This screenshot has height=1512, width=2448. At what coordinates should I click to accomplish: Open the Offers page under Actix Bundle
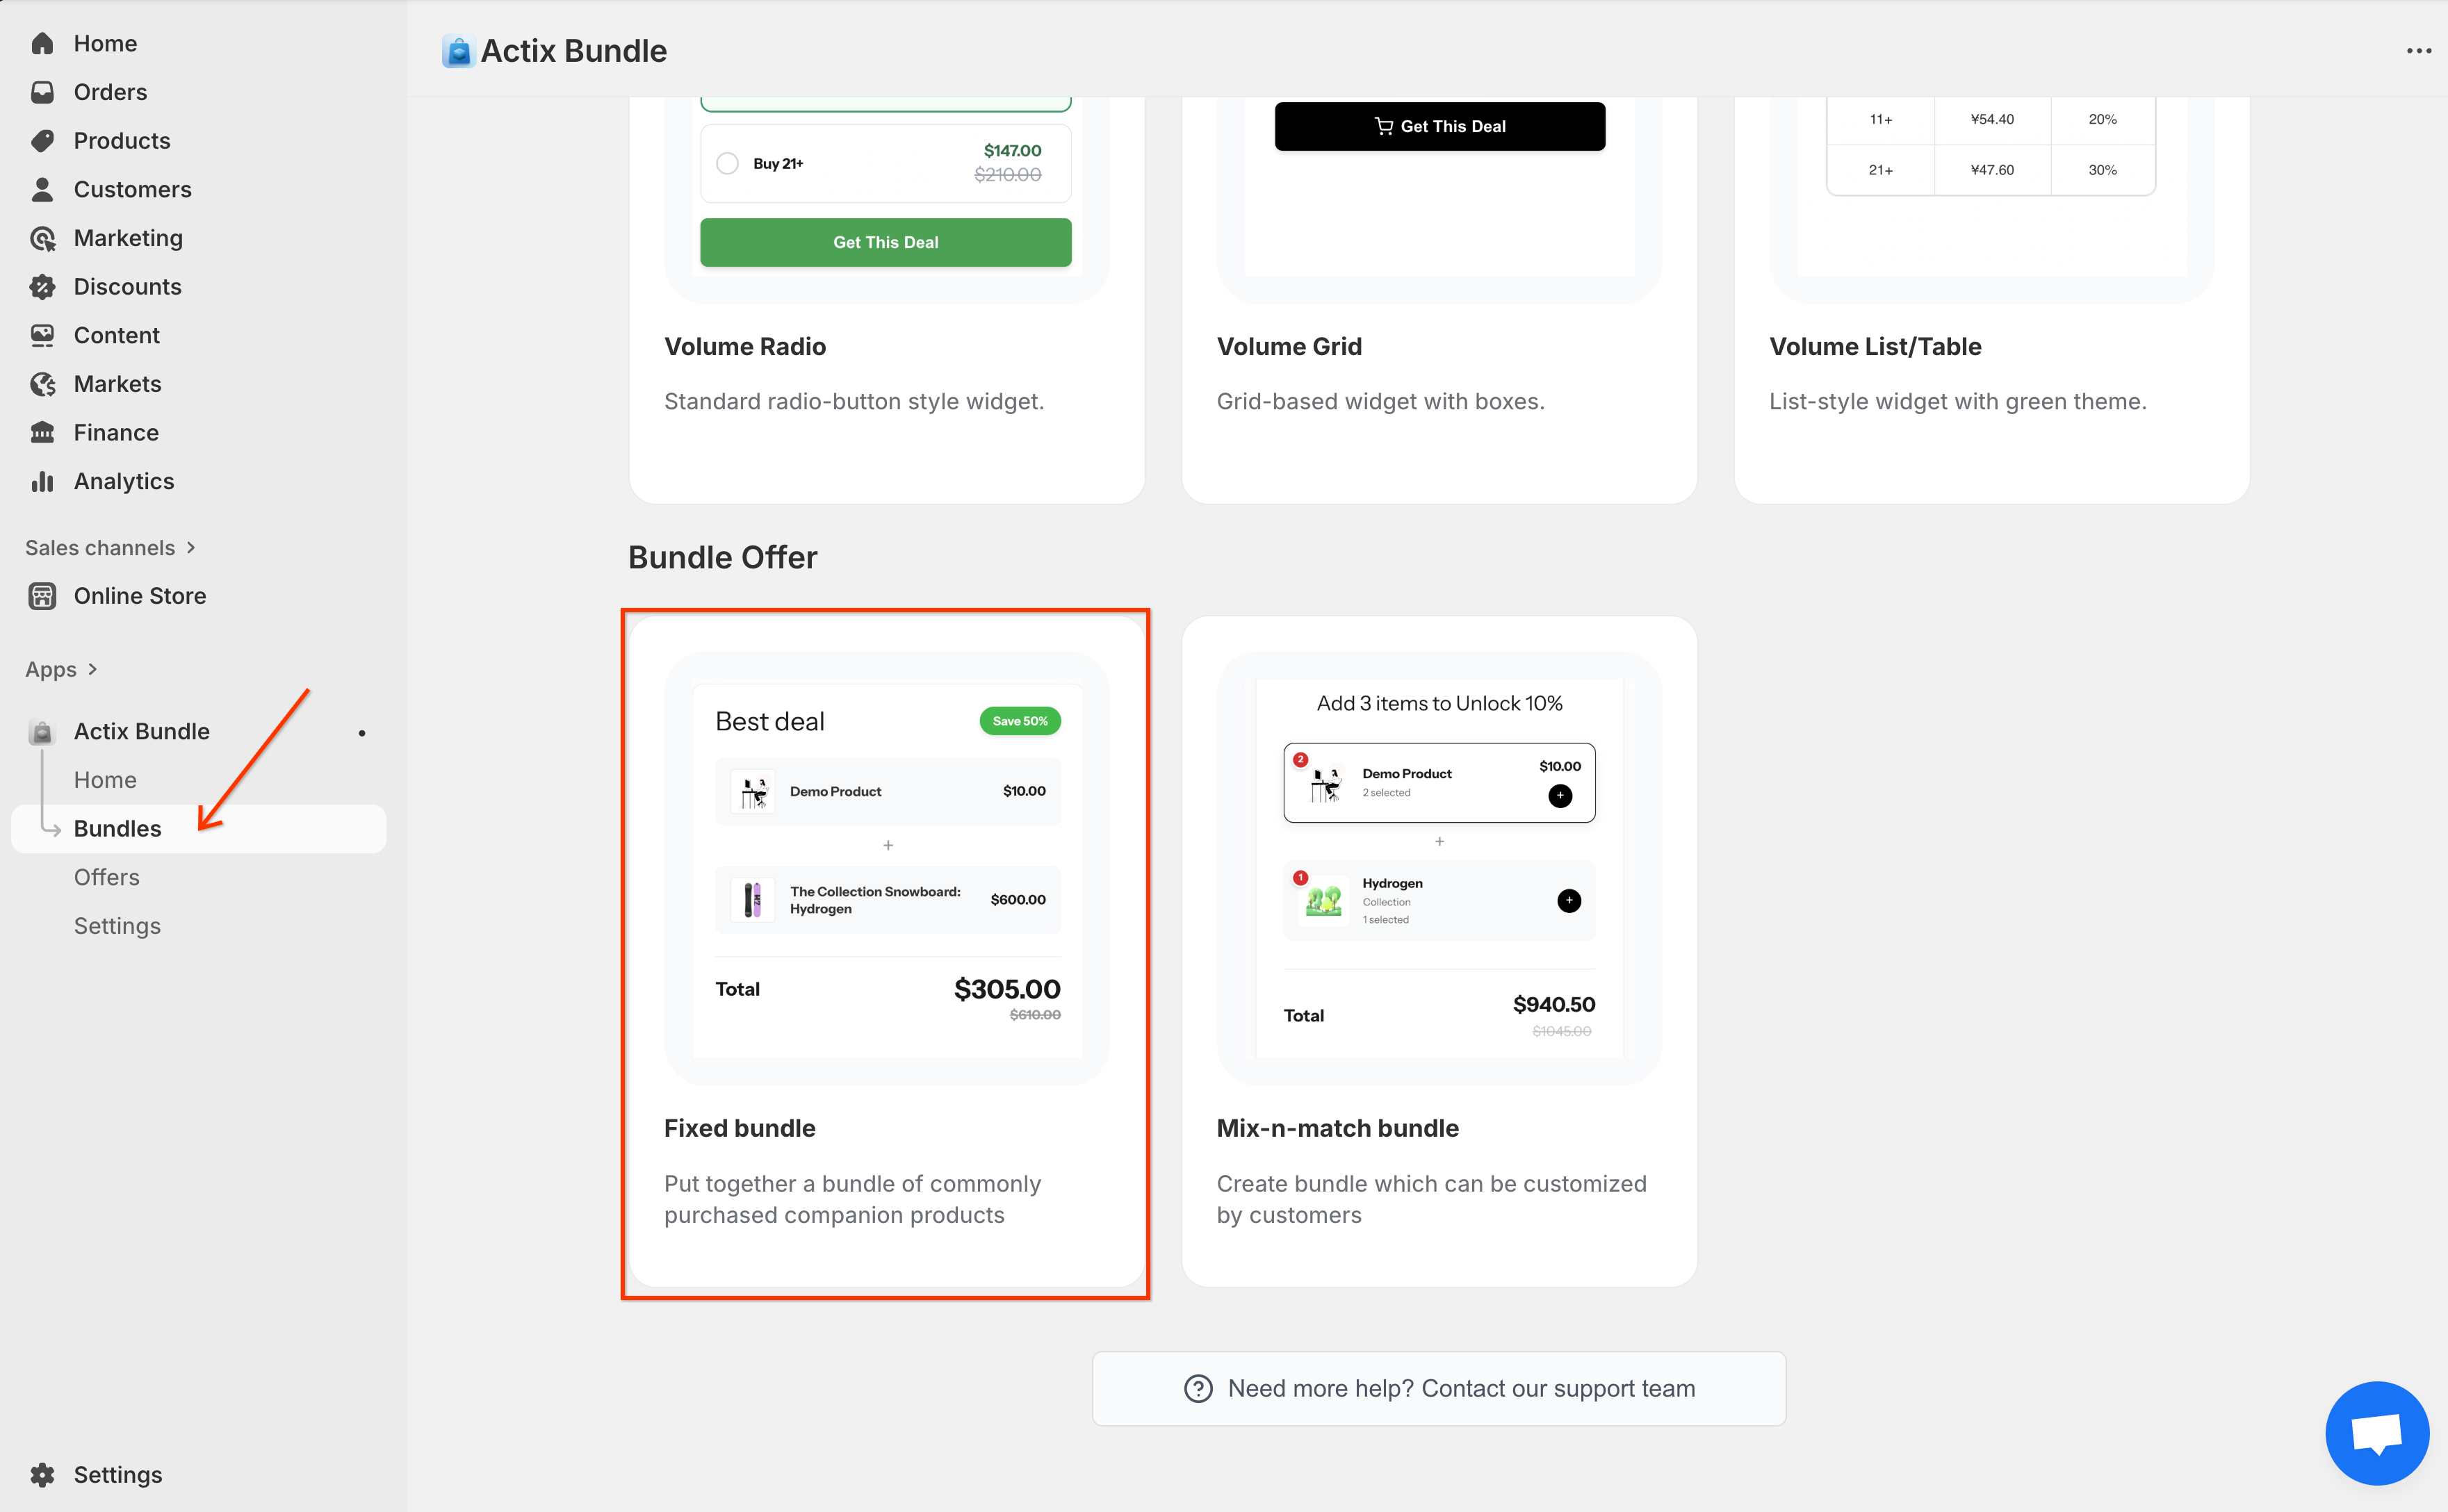click(107, 877)
